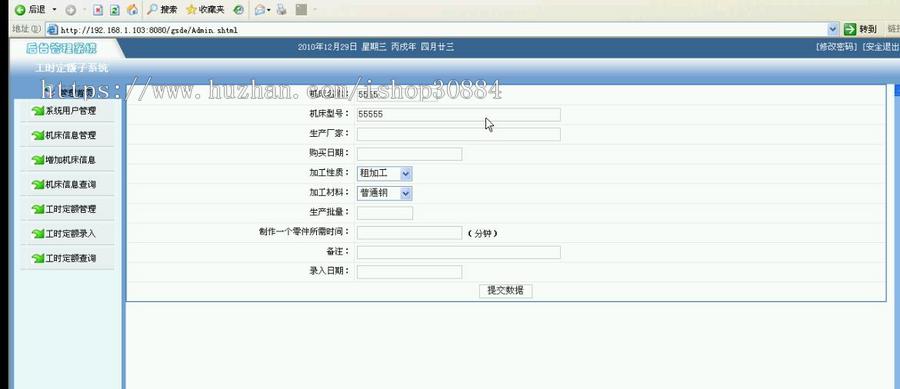The height and width of the screenshot is (389, 900).
Task: Go back with the 后退 button
Action: tap(30, 10)
